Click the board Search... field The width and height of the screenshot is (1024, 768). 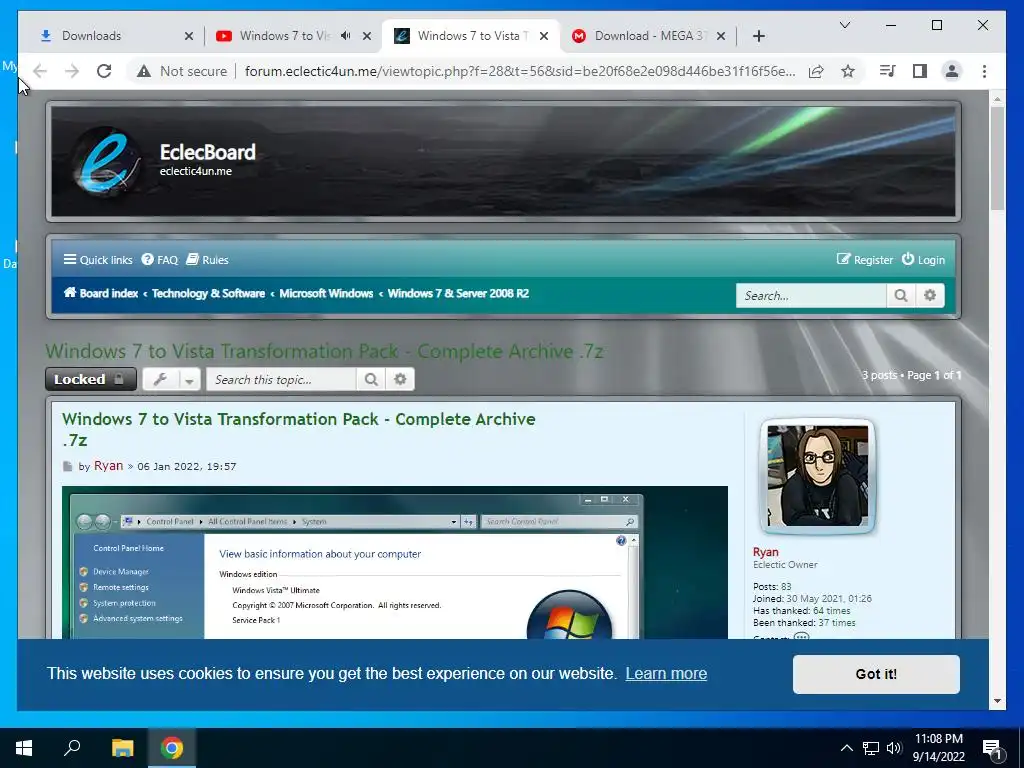[811, 295]
